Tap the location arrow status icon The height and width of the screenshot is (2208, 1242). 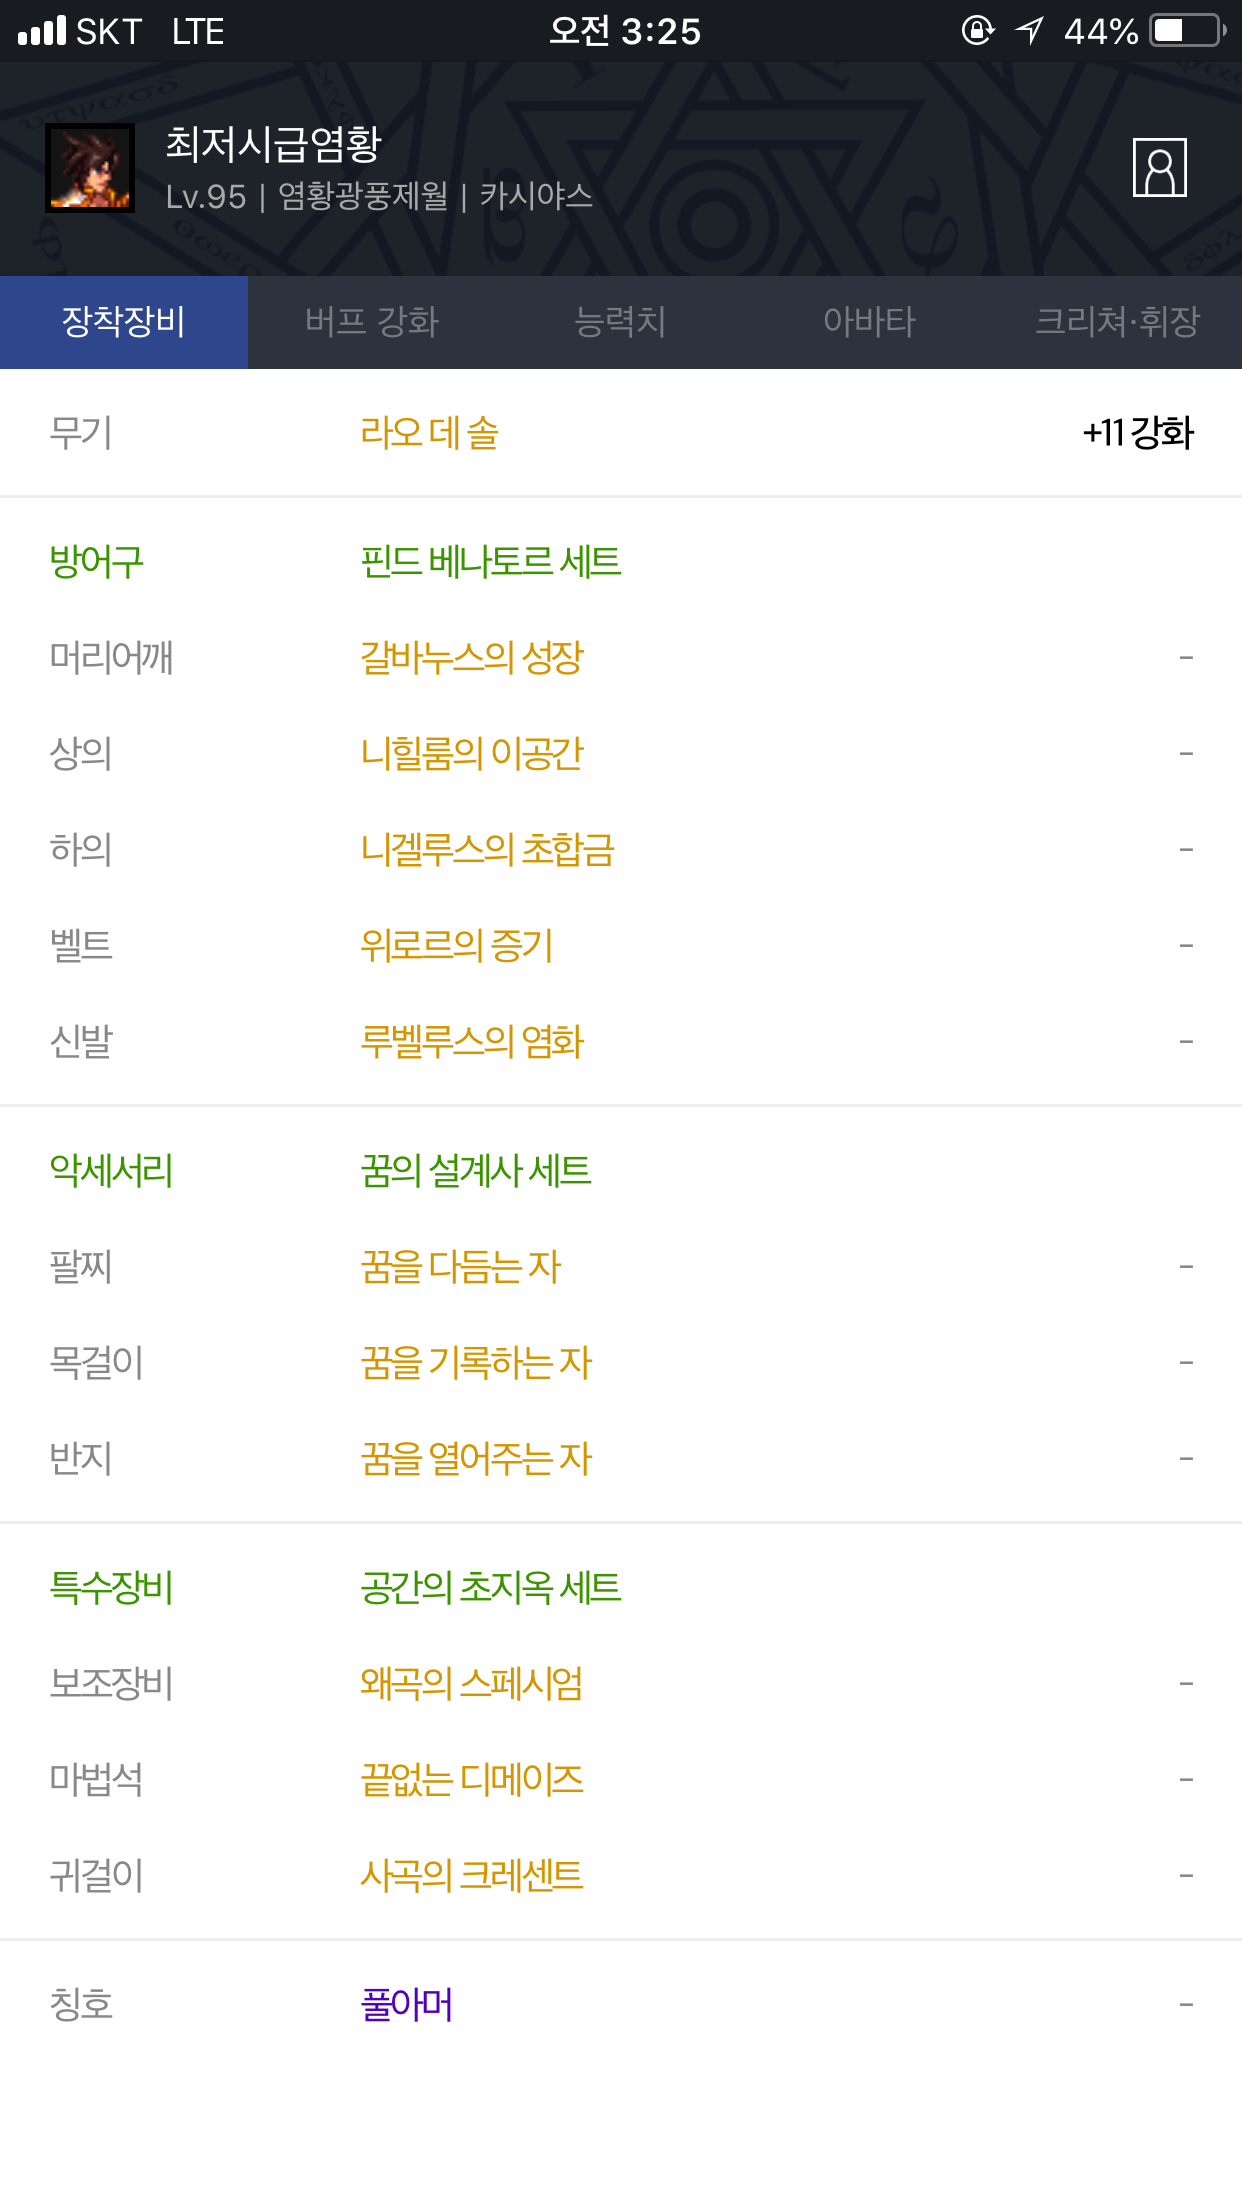(1029, 31)
